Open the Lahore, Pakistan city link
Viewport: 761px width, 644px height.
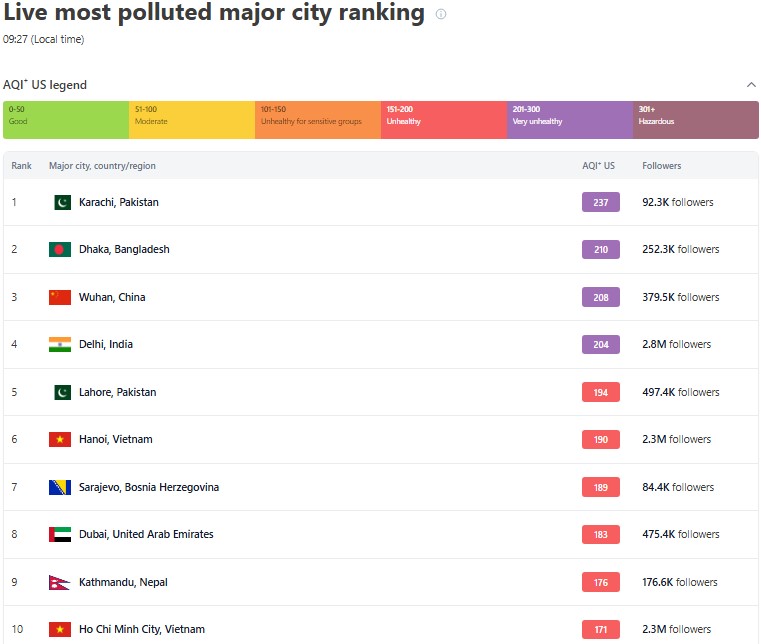(x=117, y=392)
